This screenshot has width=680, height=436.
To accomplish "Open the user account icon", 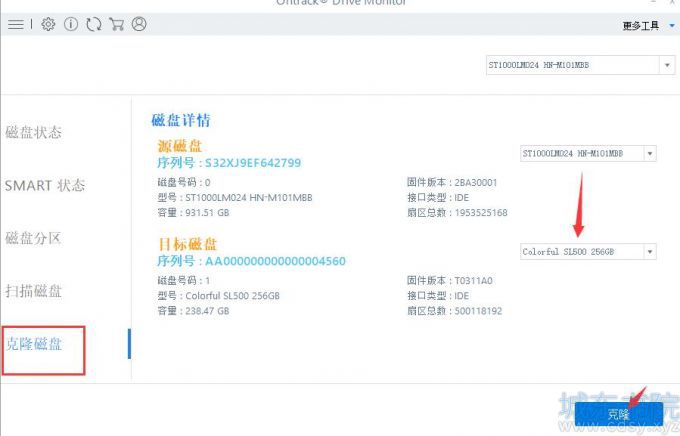I will coord(139,24).
